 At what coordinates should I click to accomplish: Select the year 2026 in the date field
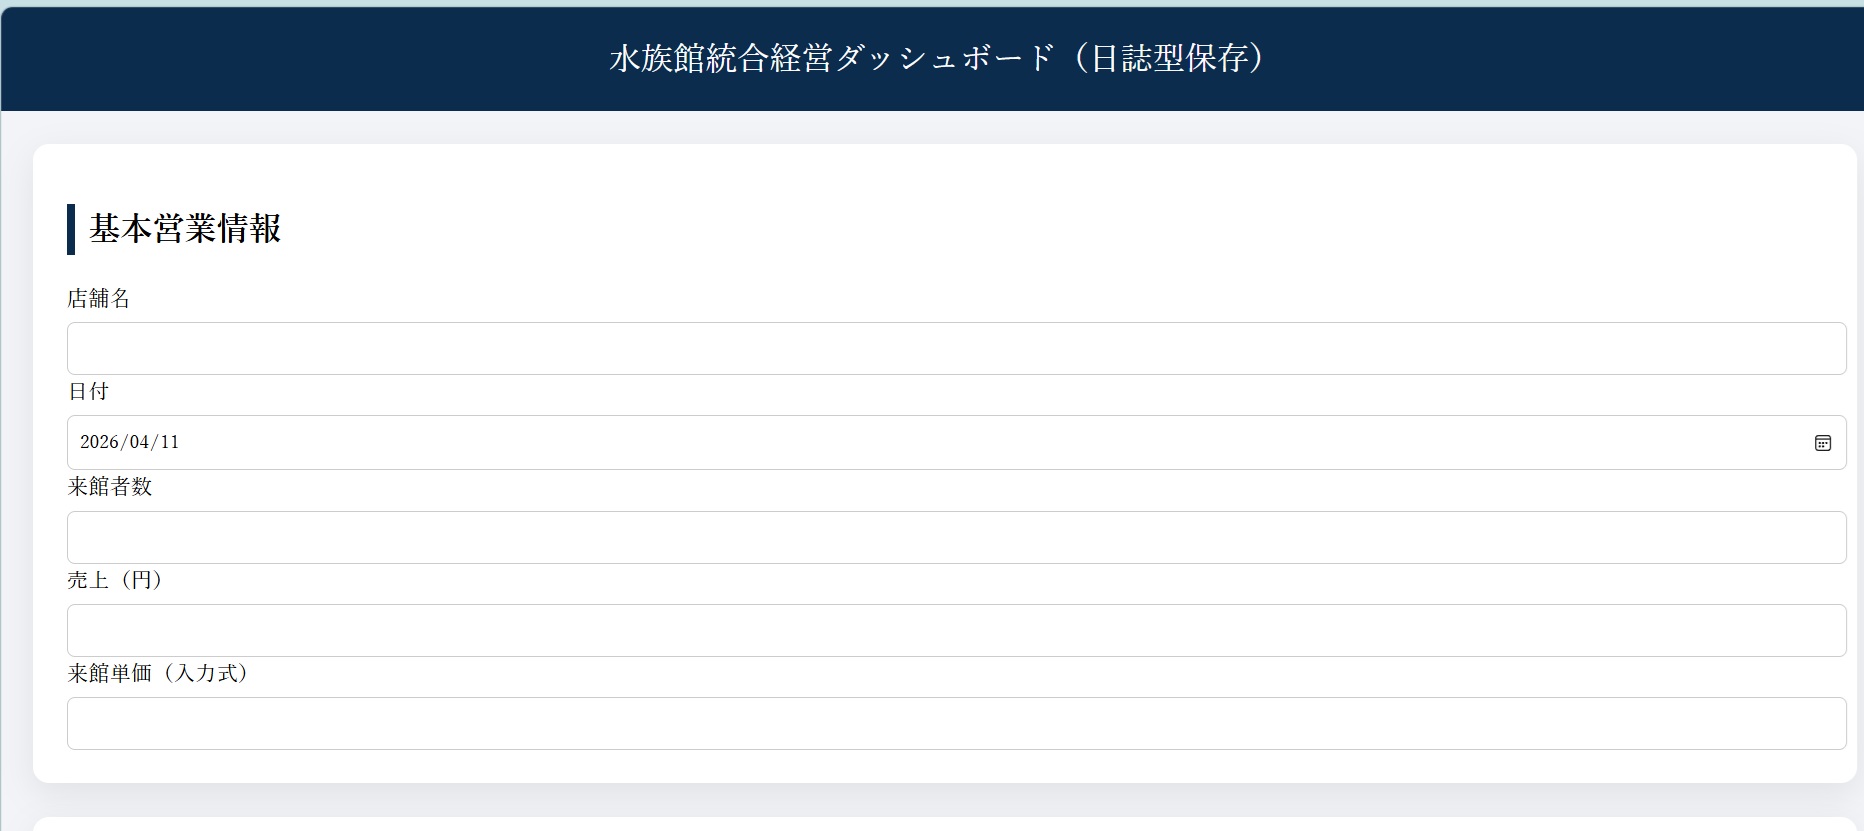(x=99, y=442)
